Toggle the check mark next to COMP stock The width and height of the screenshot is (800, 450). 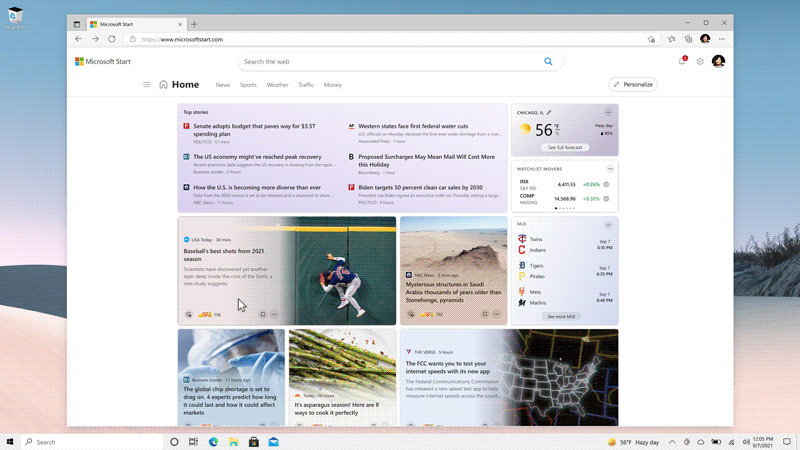click(x=607, y=198)
